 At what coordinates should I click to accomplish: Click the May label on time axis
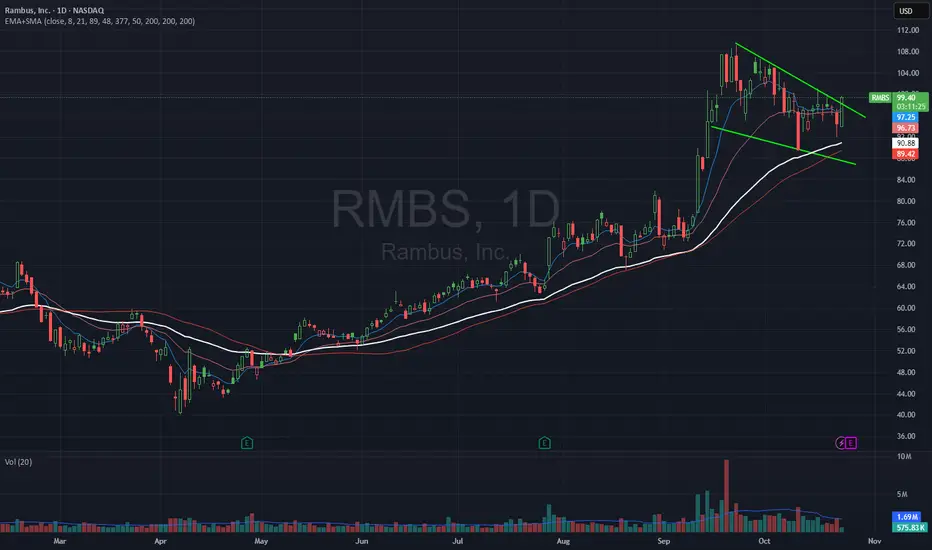[261, 541]
